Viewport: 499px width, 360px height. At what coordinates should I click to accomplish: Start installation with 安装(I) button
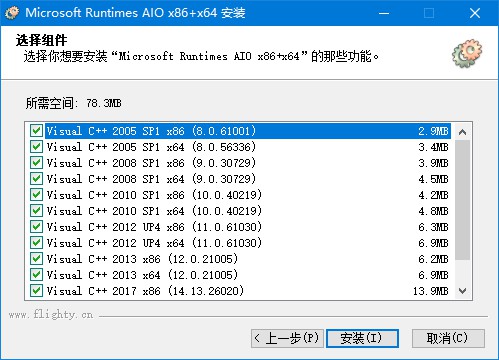[x=362, y=338]
